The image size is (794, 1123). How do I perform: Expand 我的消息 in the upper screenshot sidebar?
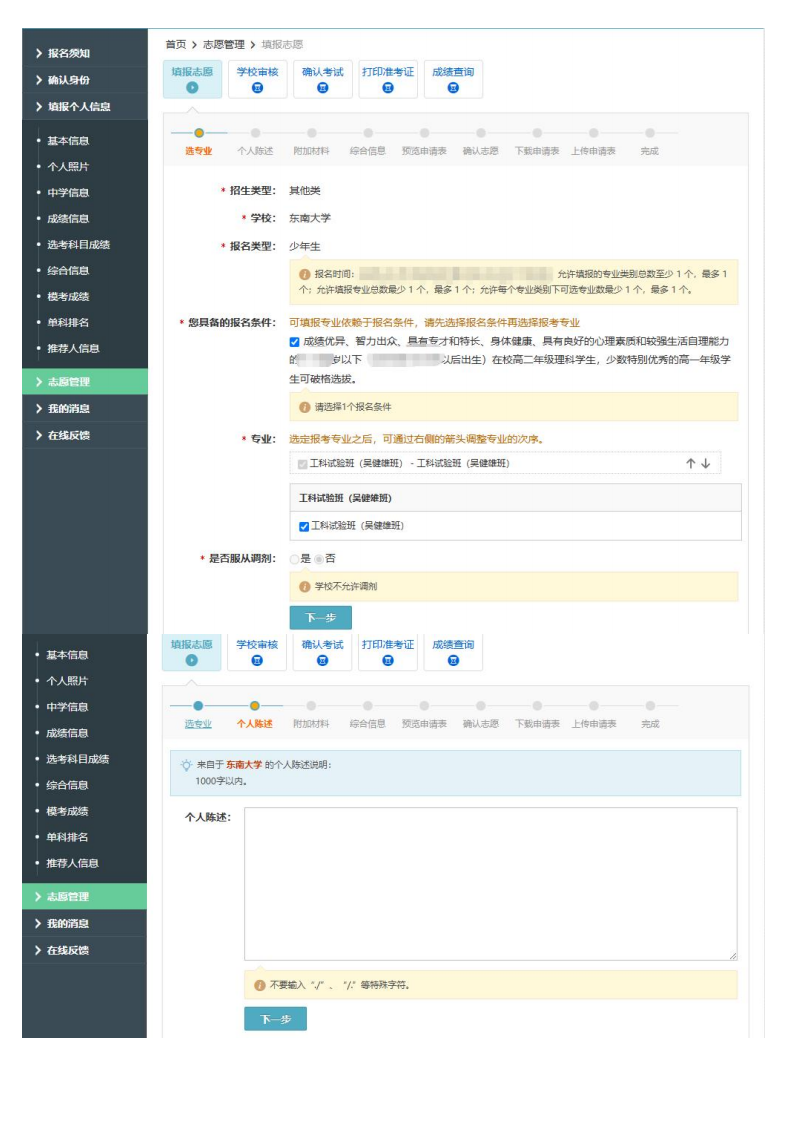(84, 408)
